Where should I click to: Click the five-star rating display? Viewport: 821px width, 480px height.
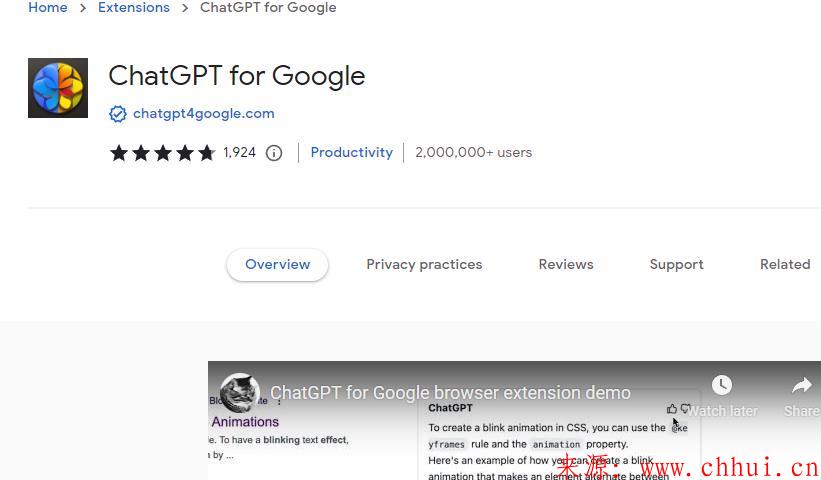tap(163, 153)
